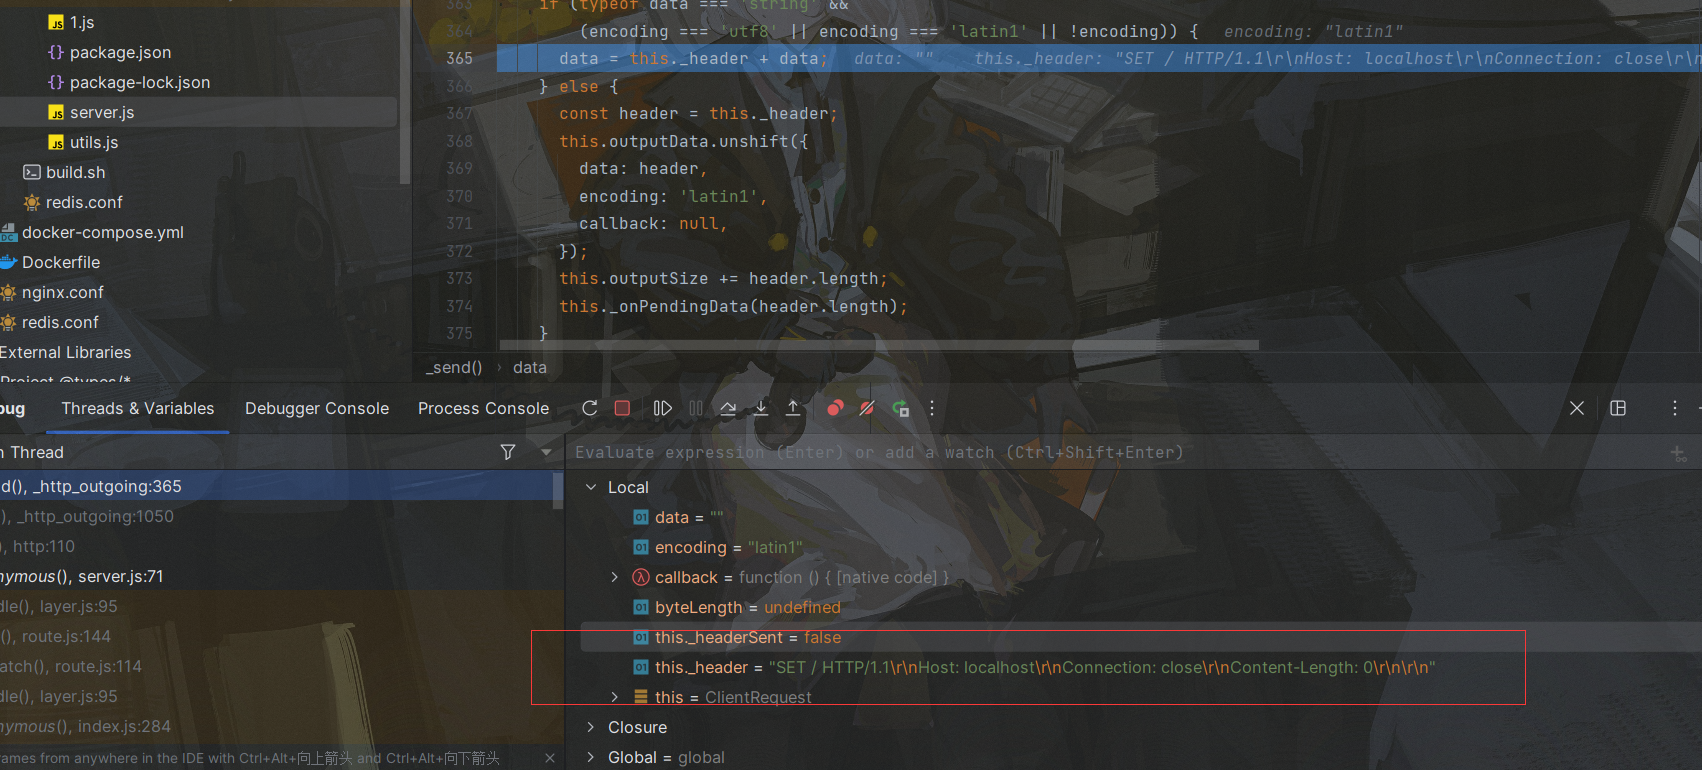Click code line 374 this._onPendingData
Viewport: 1702px width, 770px height.
(x=733, y=306)
